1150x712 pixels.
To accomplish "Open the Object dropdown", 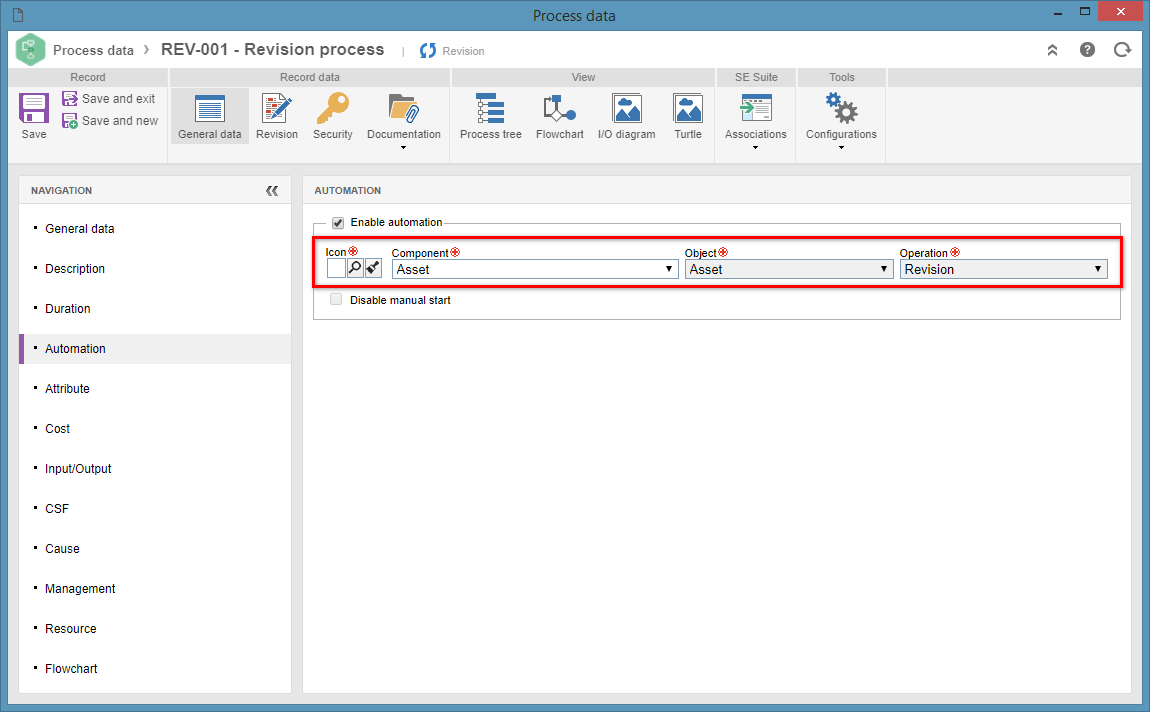I will tap(788, 269).
